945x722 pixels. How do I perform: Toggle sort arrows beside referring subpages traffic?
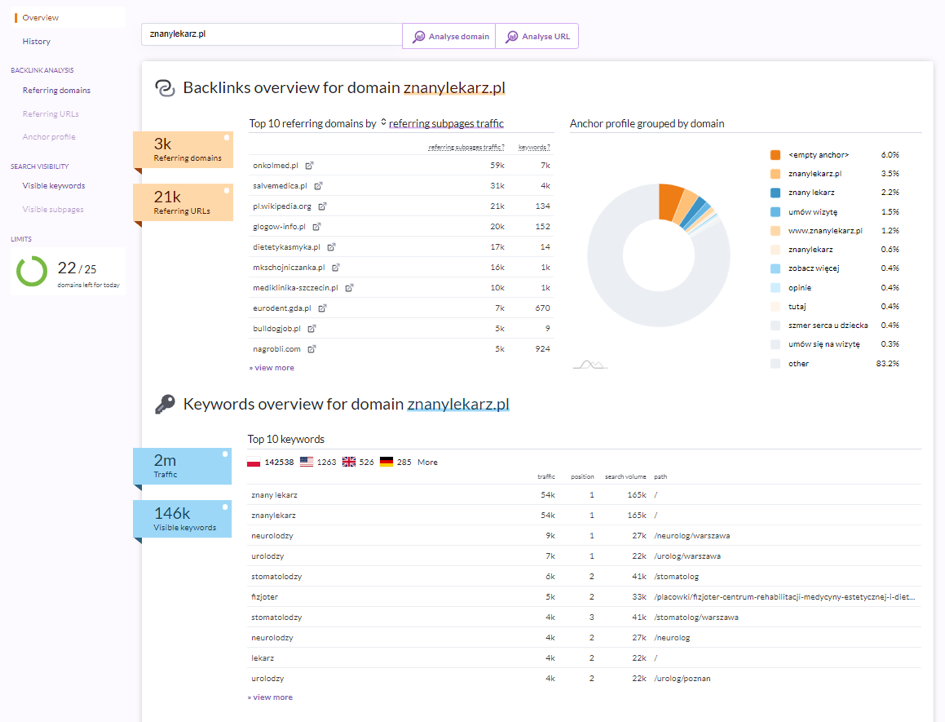[383, 123]
